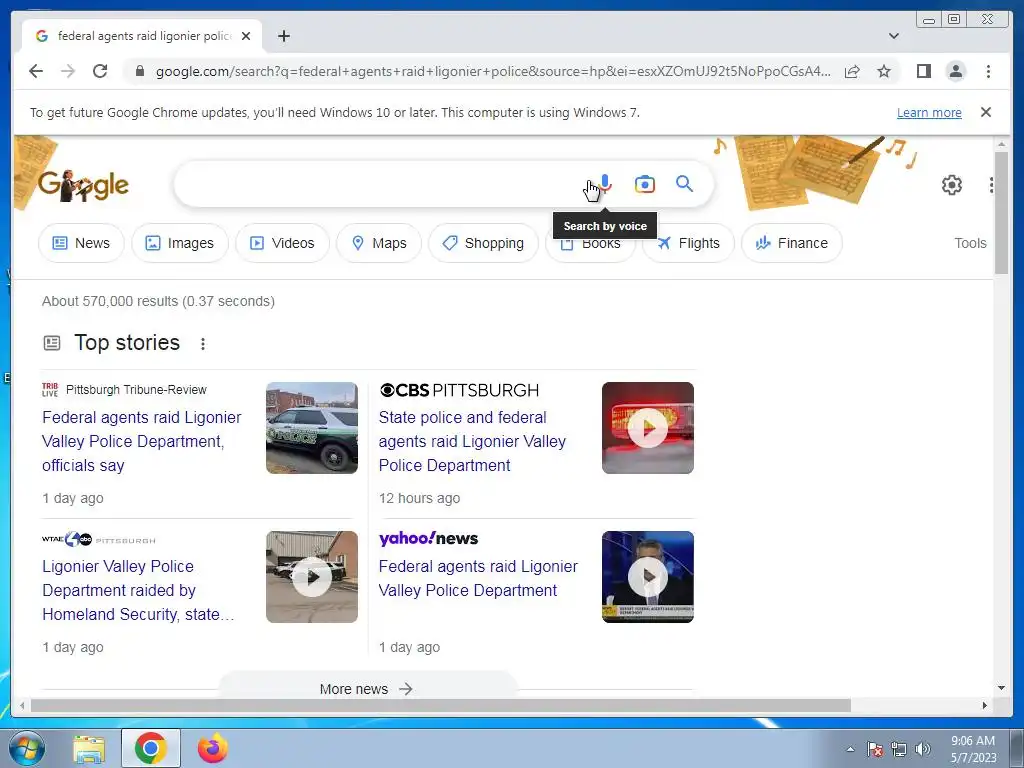Close the federal agents raid ligonier tab

coord(246,36)
